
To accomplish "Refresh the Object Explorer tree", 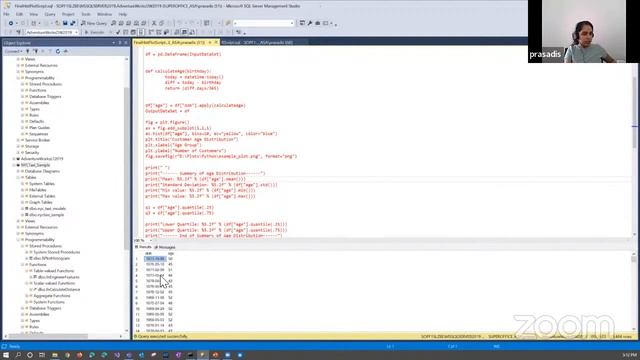I will click(x=58, y=51).
